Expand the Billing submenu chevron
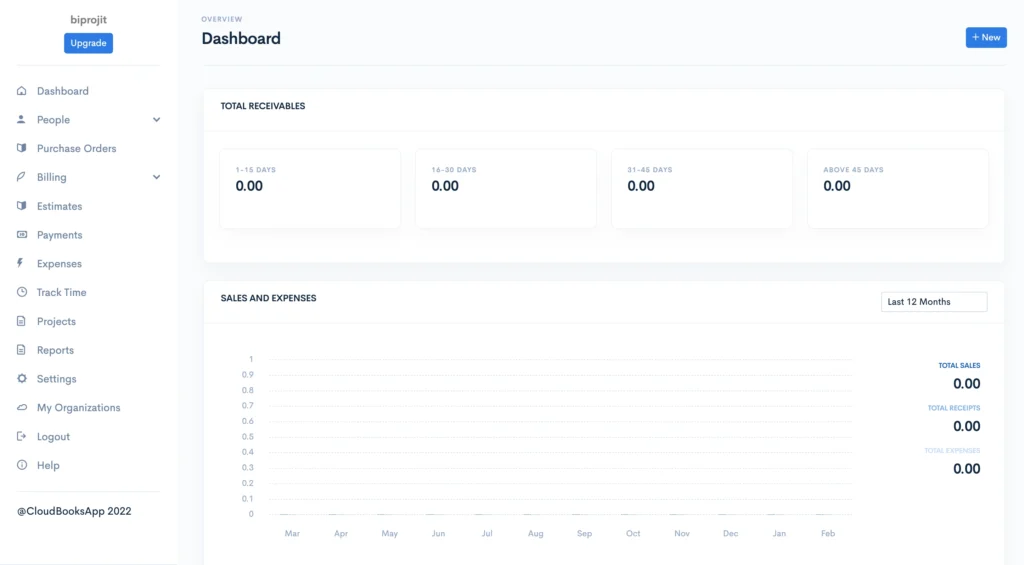The height and width of the screenshot is (565, 1024). pos(156,177)
